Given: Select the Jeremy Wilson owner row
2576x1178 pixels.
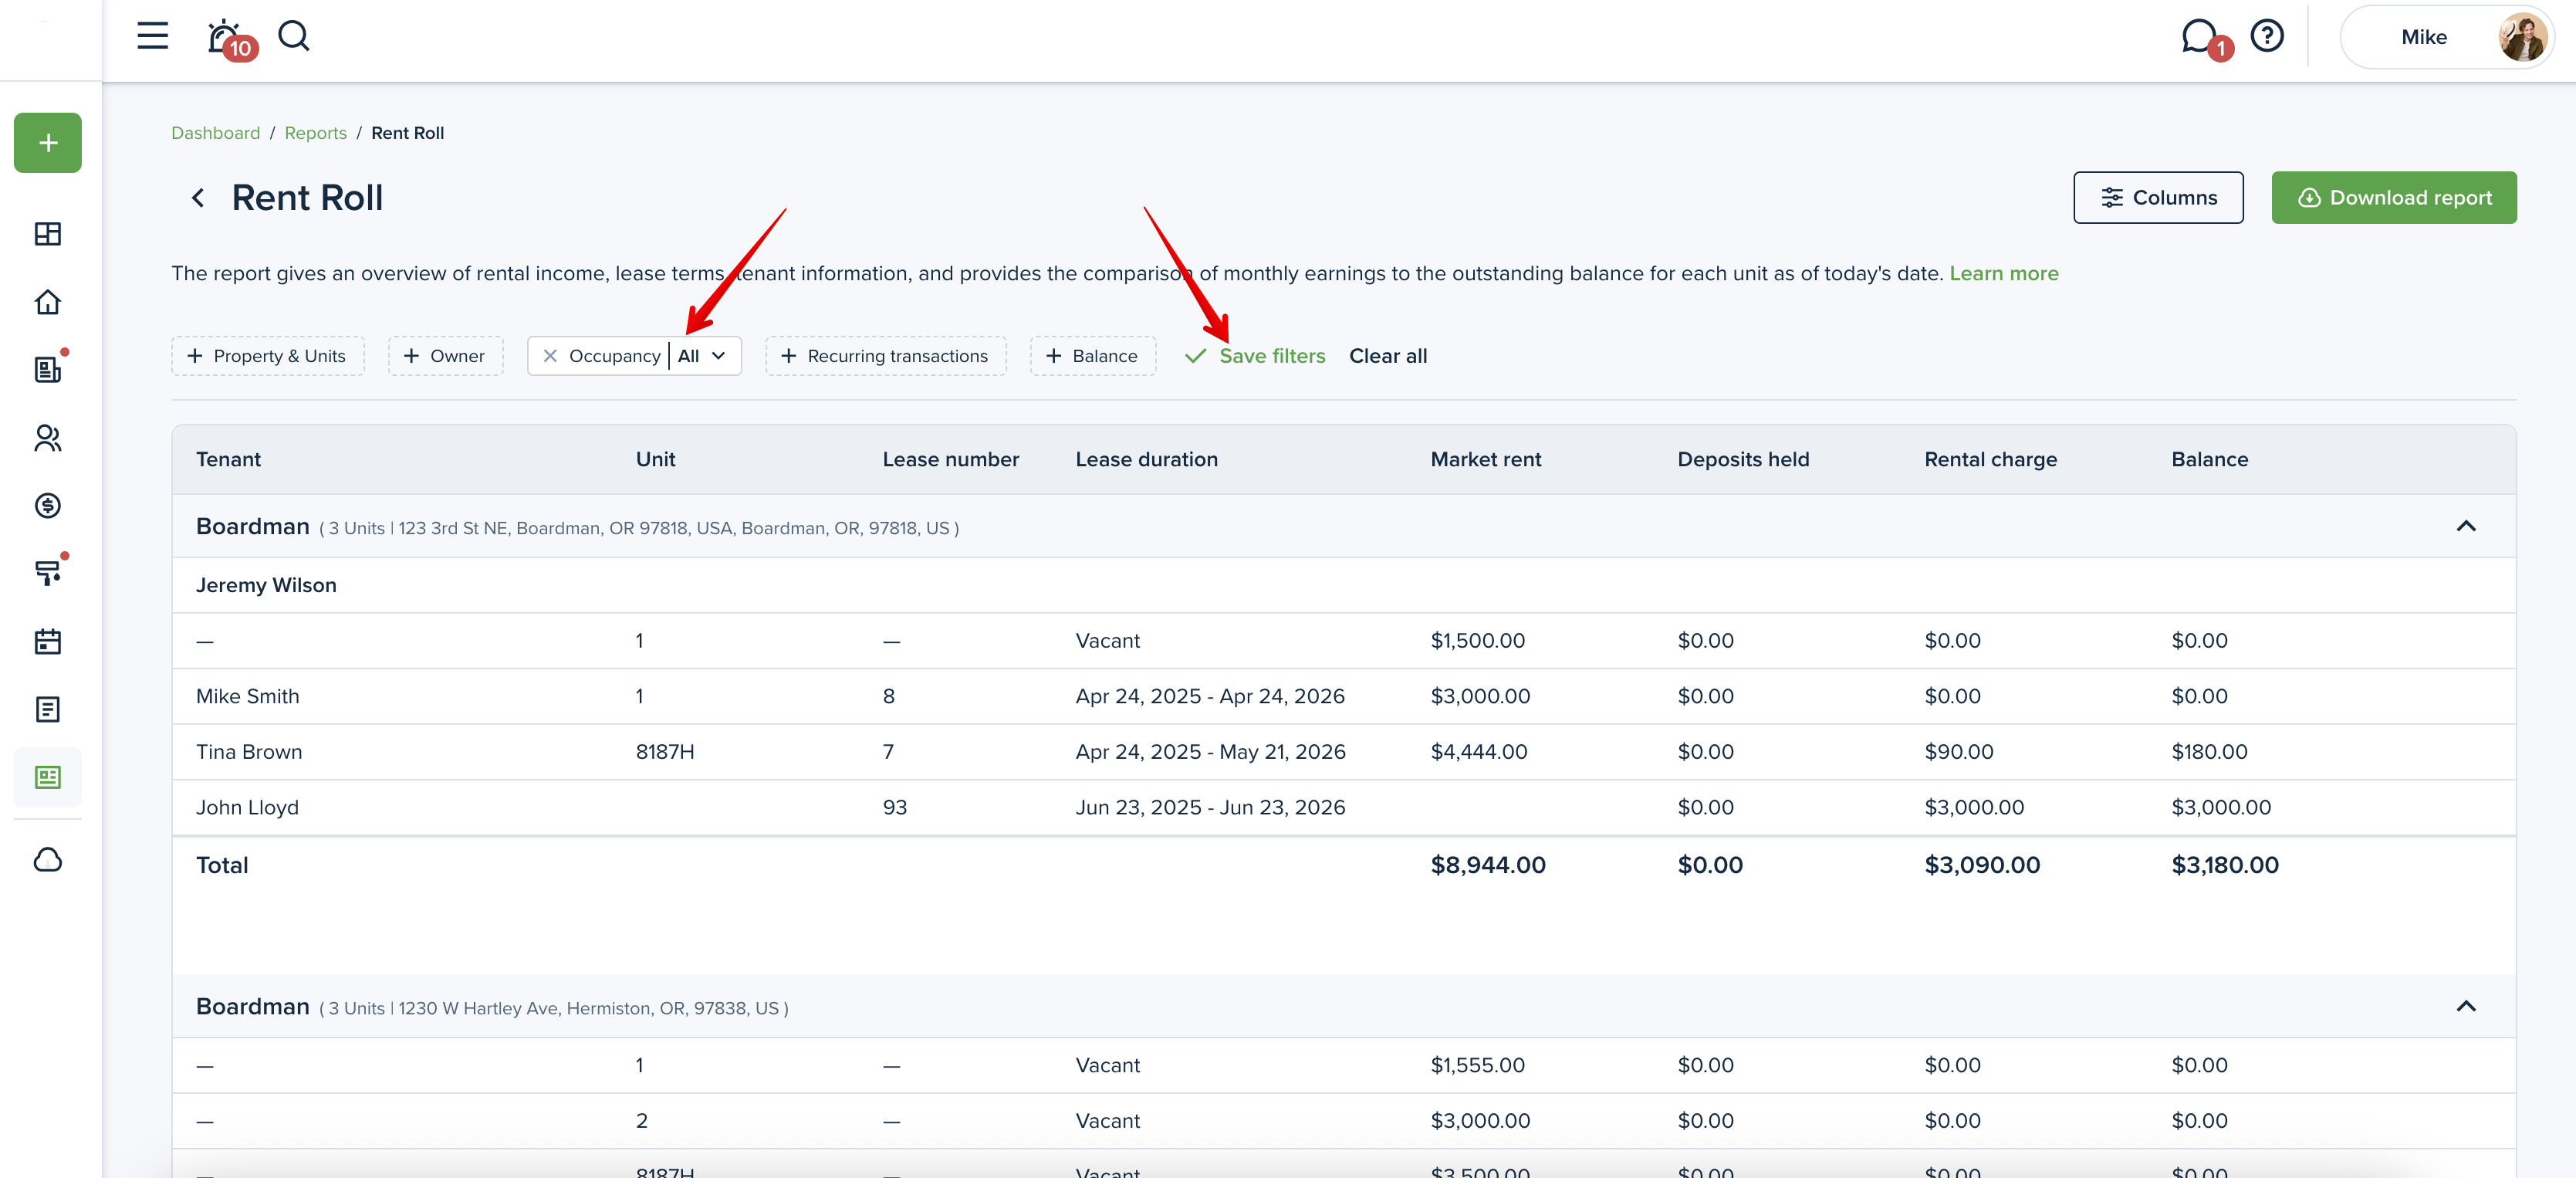Looking at the screenshot, I should pyautogui.click(x=1343, y=585).
